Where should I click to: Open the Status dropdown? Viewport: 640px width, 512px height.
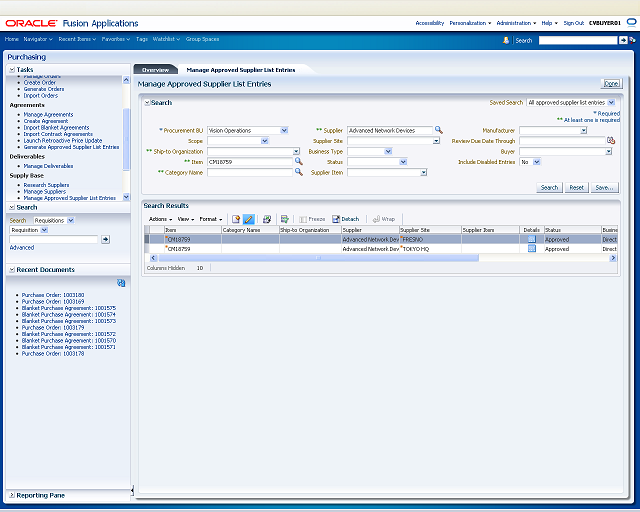tap(403, 162)
